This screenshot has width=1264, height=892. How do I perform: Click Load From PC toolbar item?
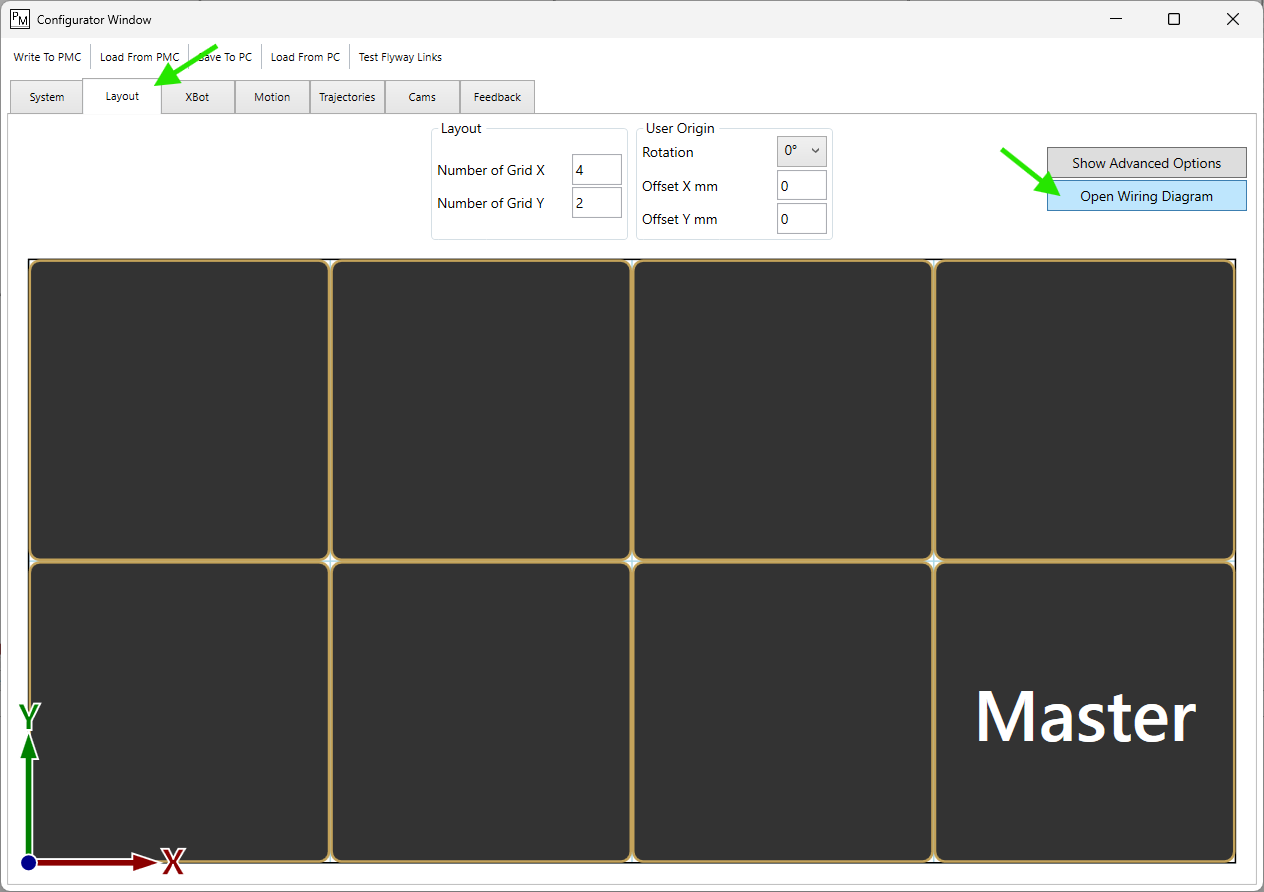[305, 57]
